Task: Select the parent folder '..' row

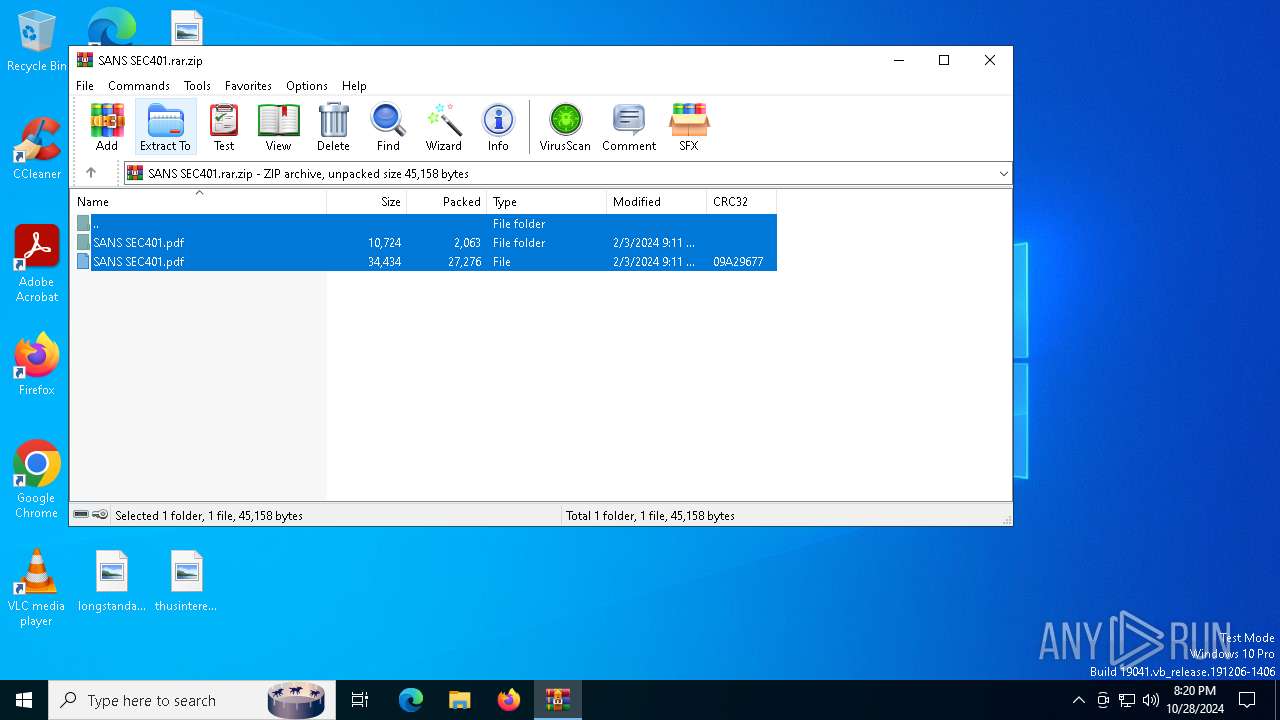Action: [x=426, y=224]
